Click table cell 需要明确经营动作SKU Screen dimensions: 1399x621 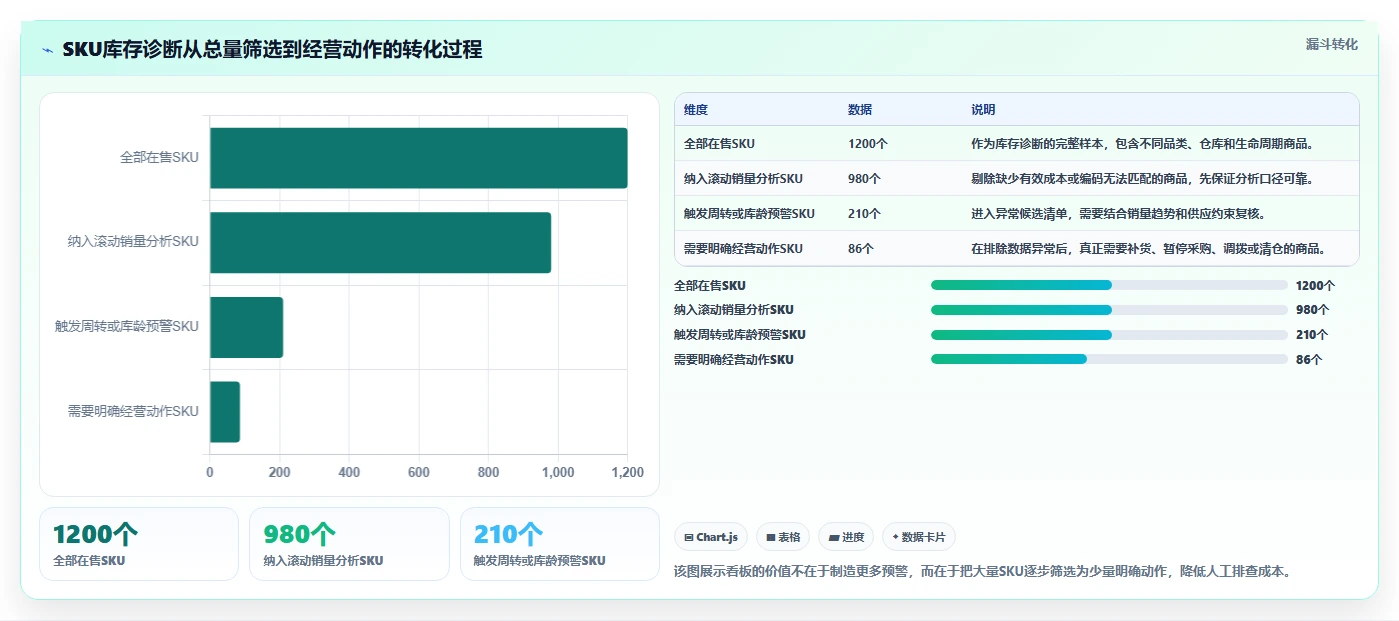click(x=743, y=249)
